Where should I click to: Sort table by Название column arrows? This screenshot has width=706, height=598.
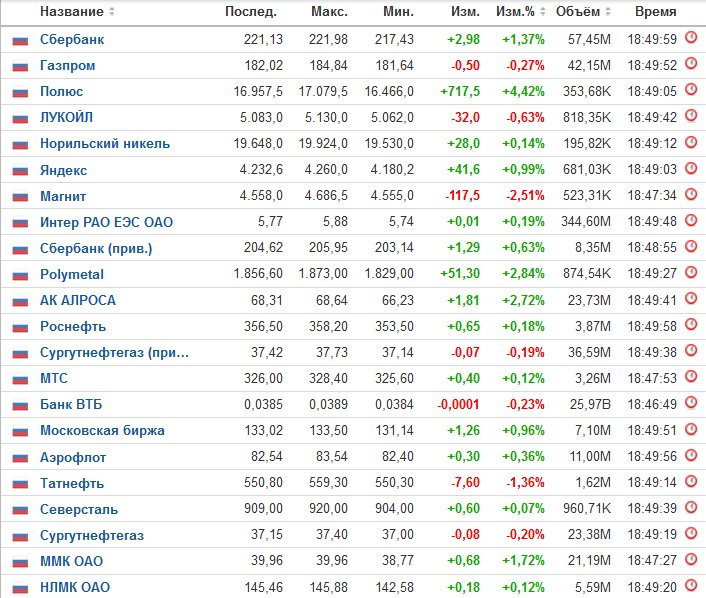click(x=112, y=12)
